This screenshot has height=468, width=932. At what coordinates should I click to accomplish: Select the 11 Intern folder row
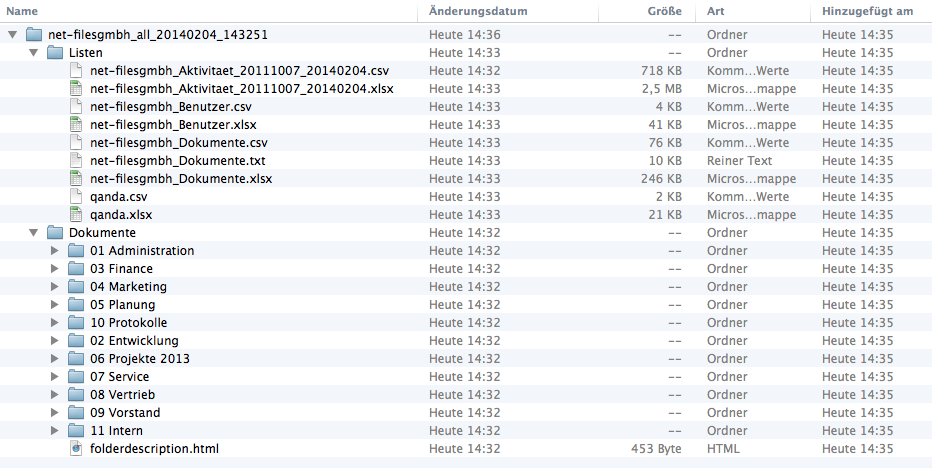pyautogui.click(x=116, y=431)
